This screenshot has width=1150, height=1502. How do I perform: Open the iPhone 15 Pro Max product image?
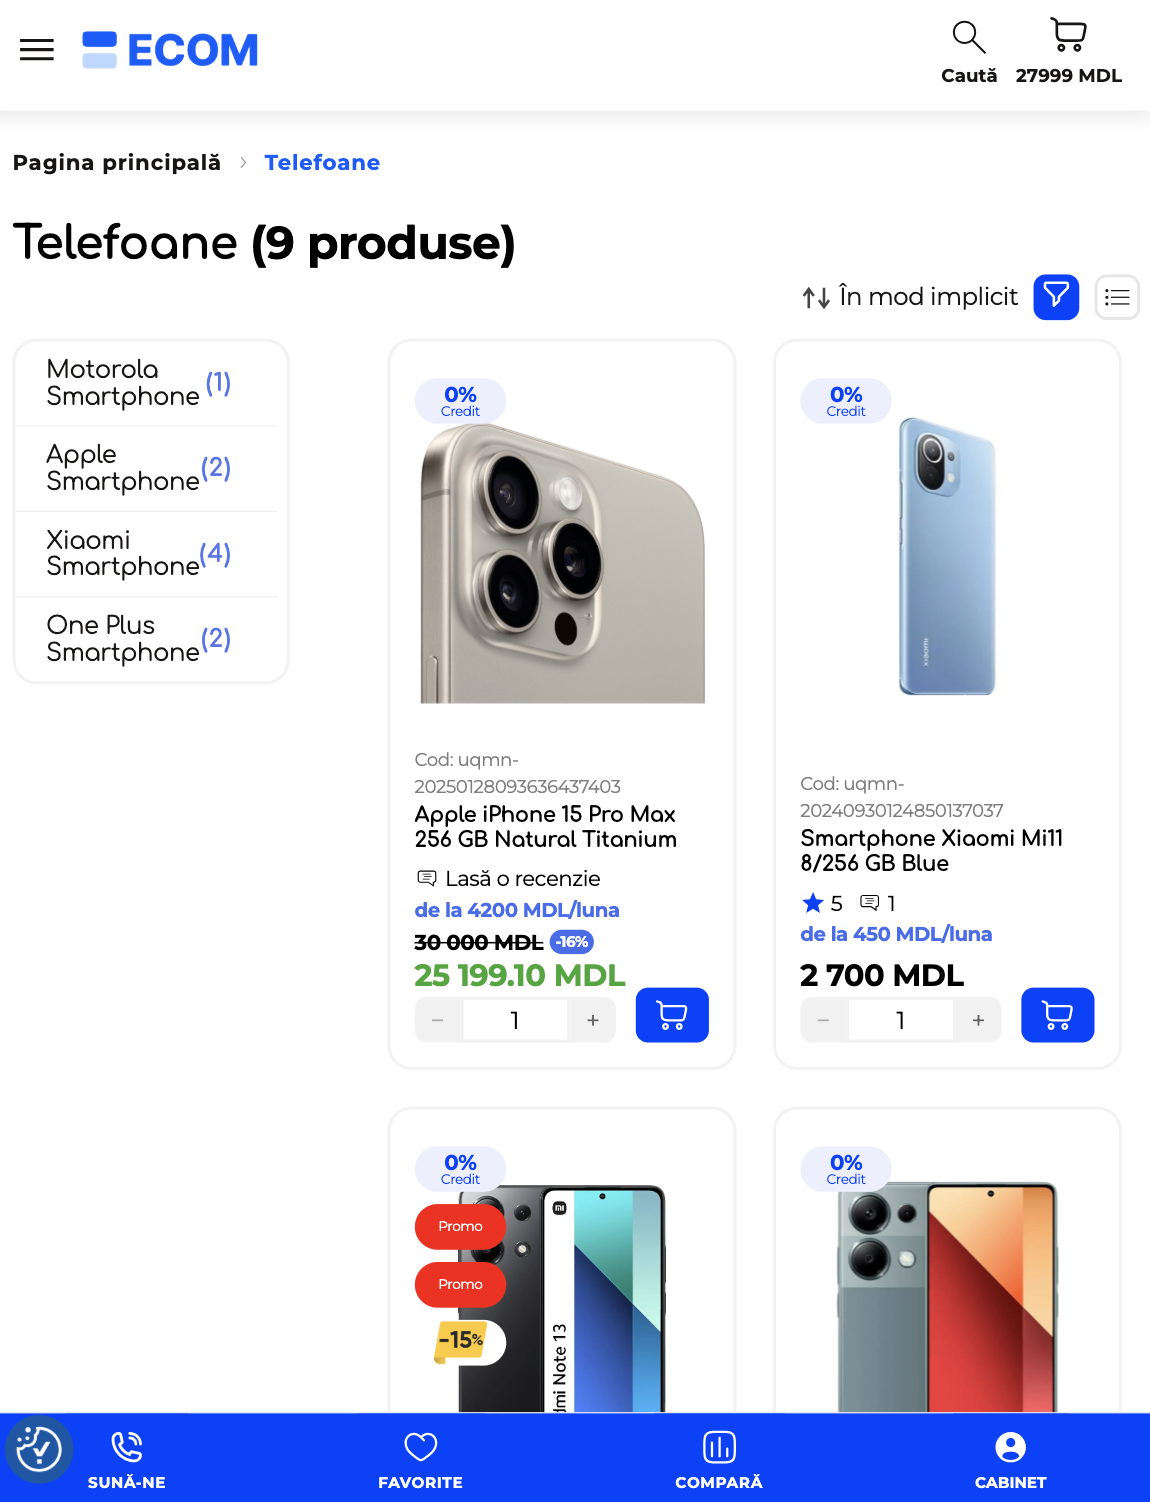click(x=562, y=563)
